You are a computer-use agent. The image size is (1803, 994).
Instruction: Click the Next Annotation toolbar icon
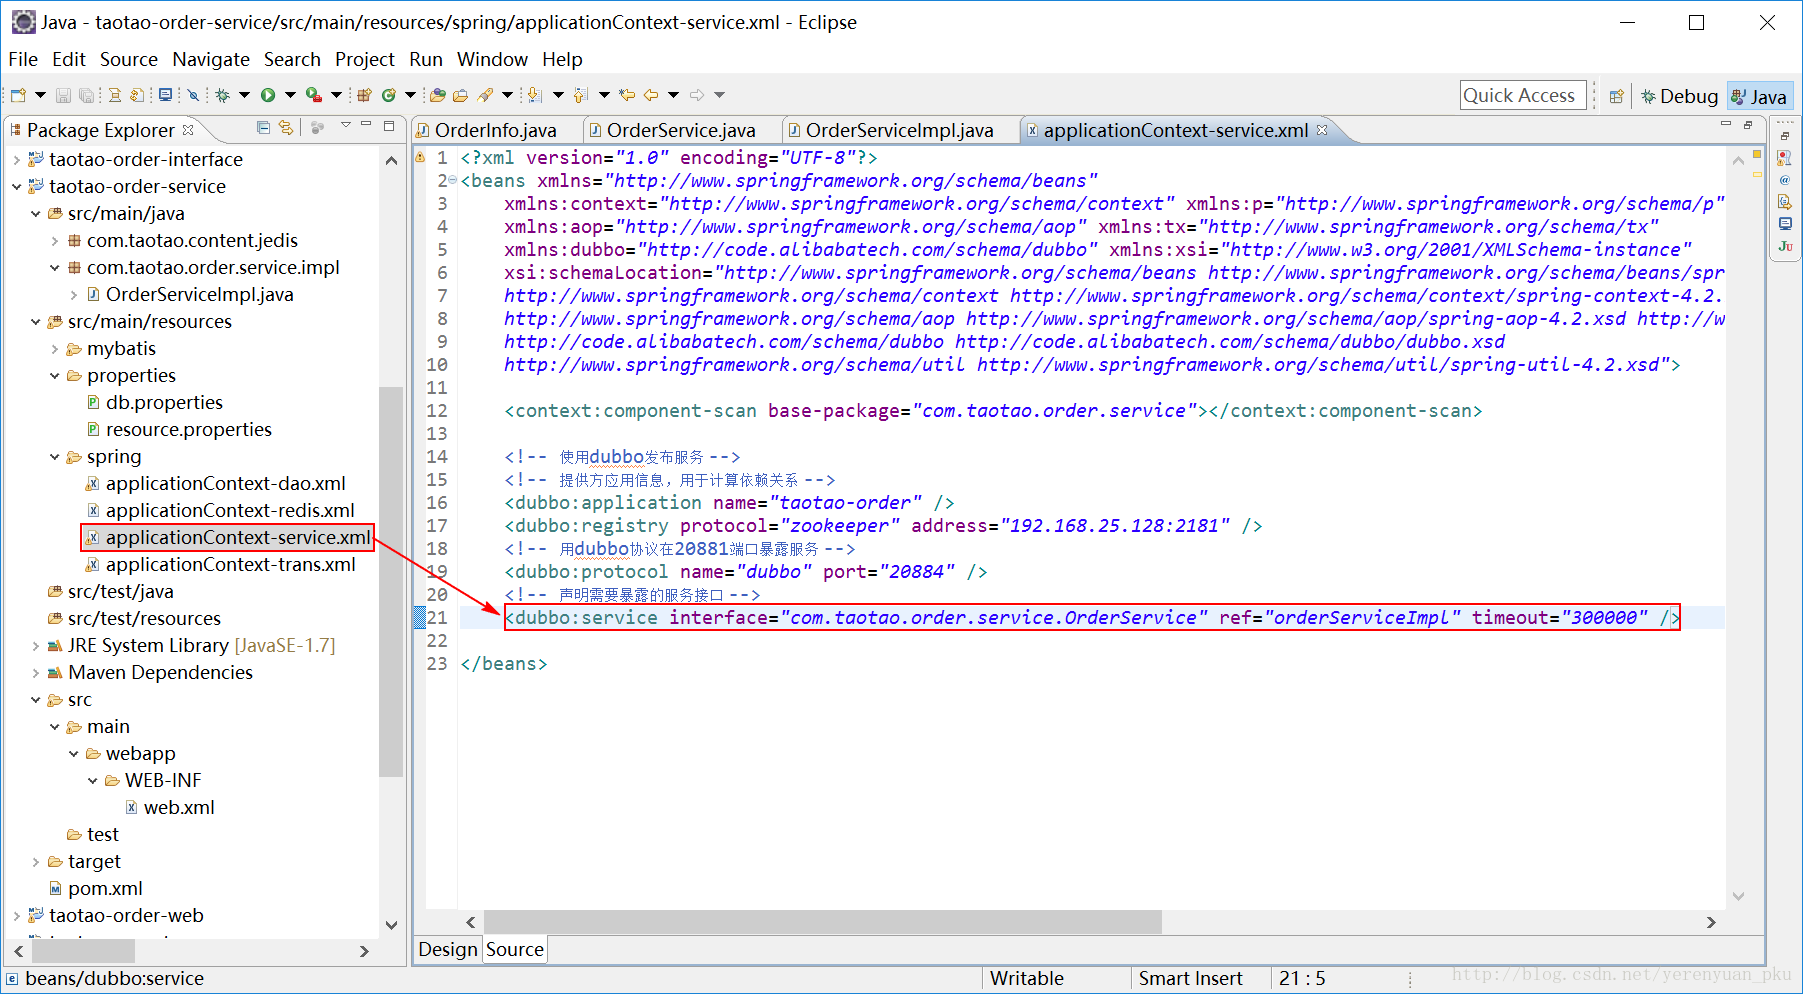pyautogui.click(x=534, y=95)
